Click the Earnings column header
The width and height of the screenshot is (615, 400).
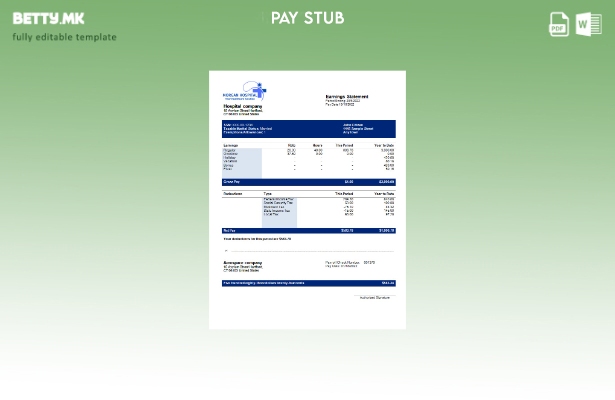(x=231, y=145)
